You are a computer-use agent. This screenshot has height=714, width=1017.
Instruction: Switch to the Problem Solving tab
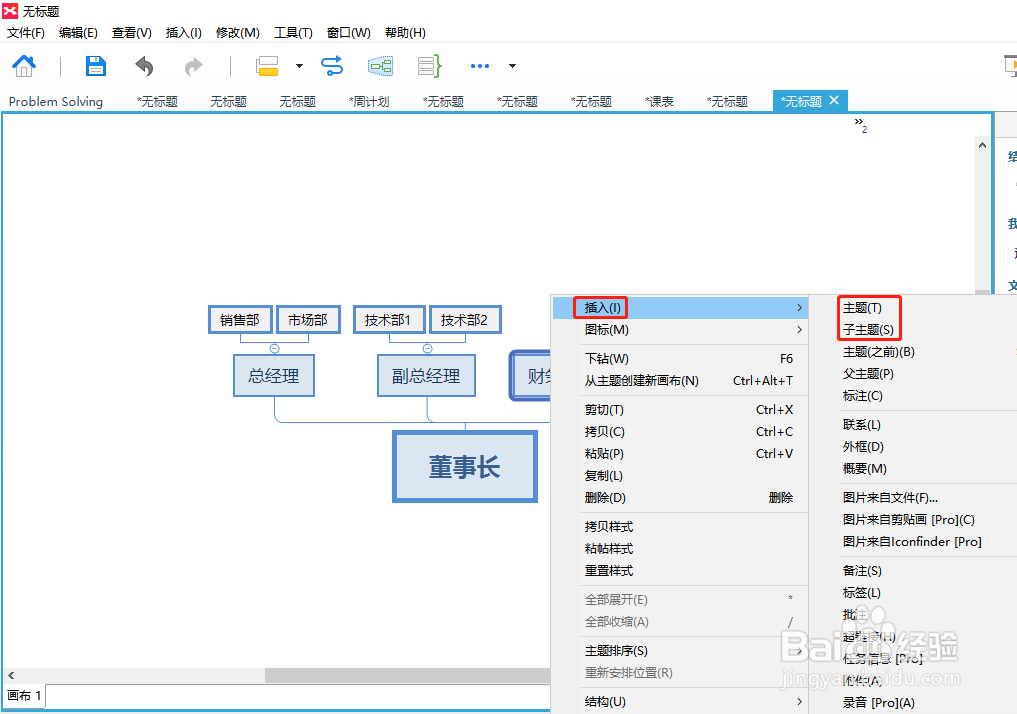pos(56,101)
